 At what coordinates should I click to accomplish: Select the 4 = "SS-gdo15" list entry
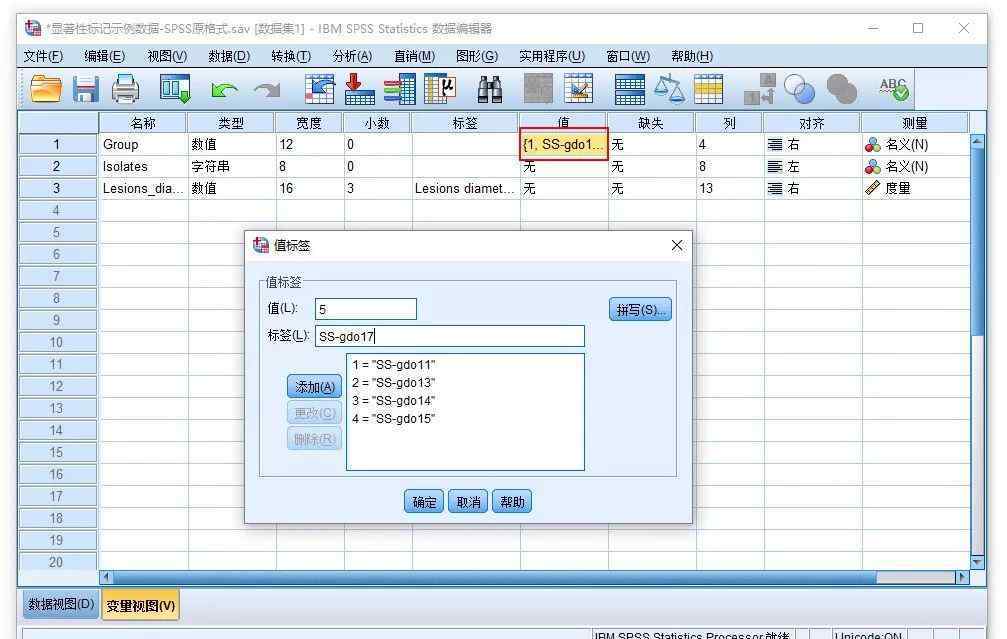pyautogui.click(x=394, y=419)
